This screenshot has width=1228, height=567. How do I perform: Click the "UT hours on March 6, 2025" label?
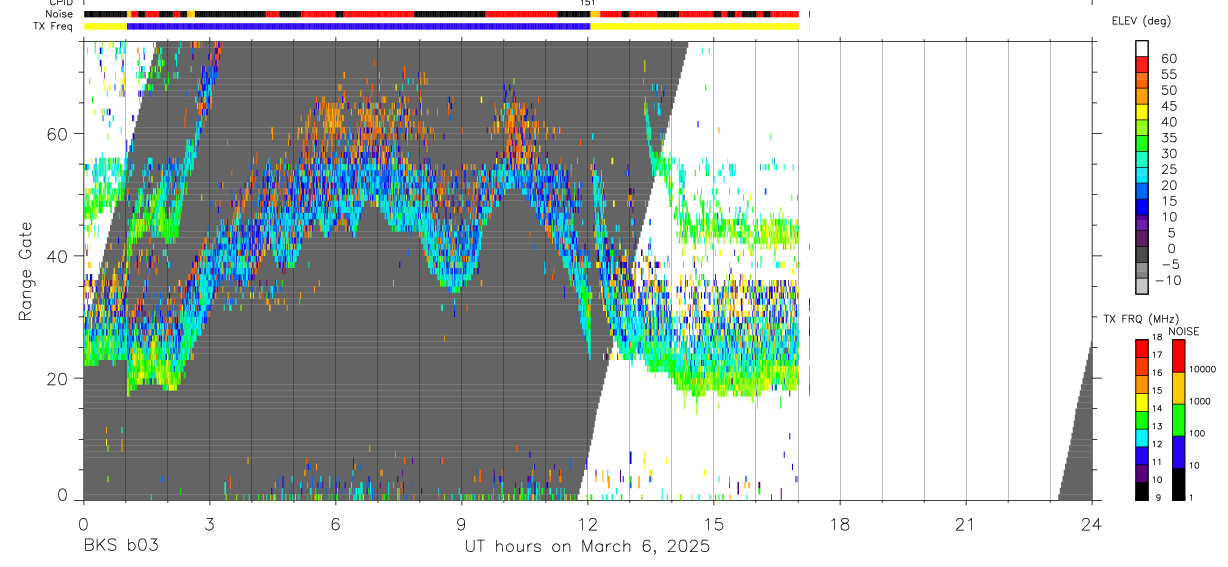tap(587, 547)
